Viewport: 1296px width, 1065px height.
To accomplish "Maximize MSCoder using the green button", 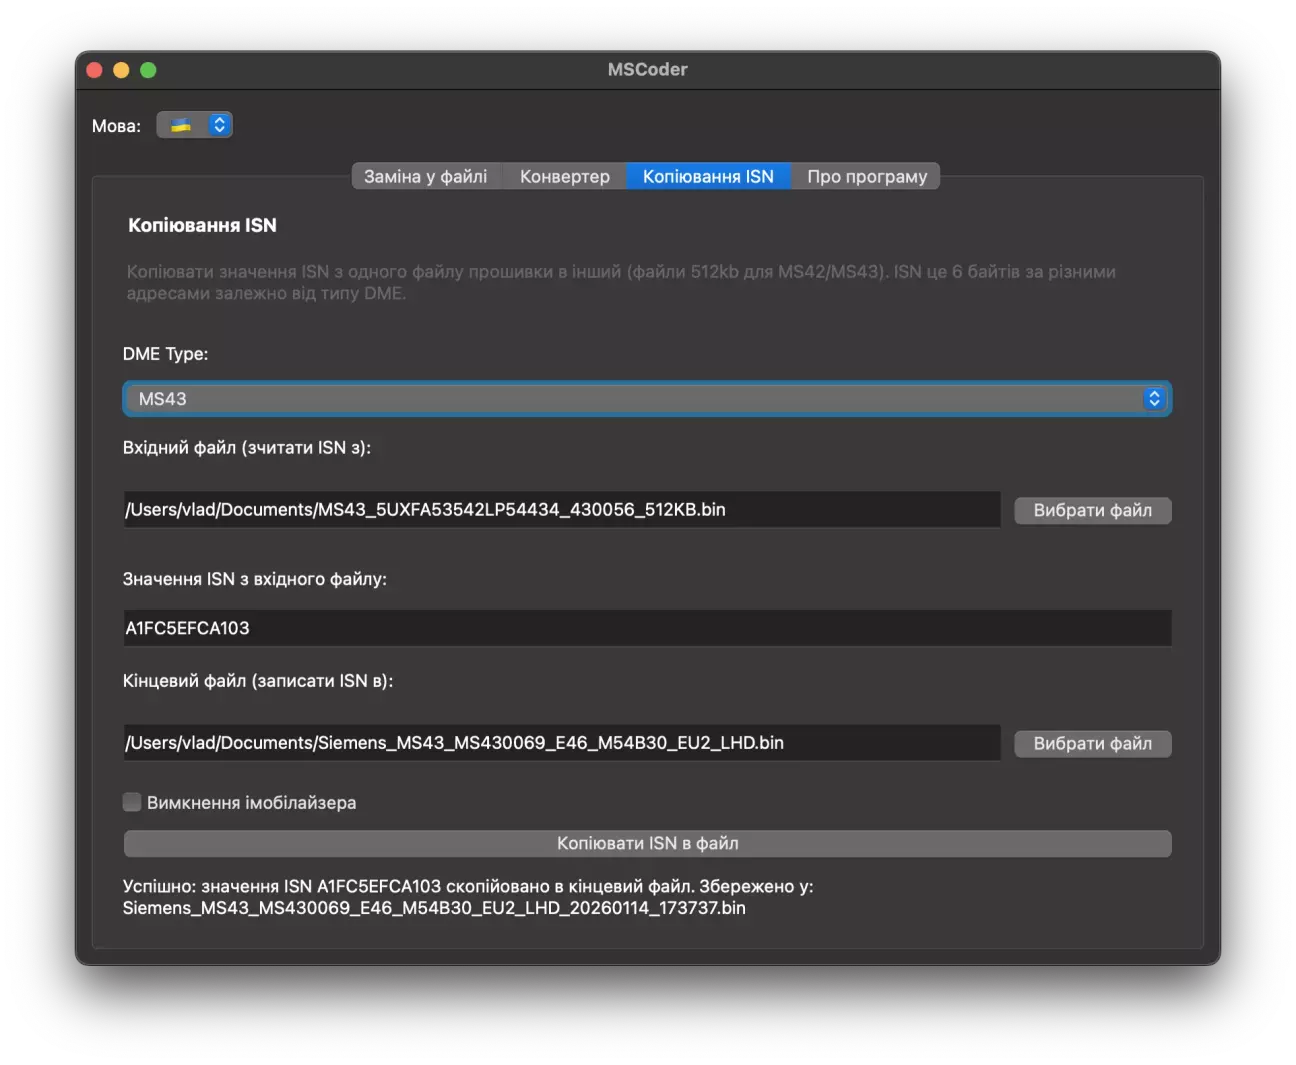I will tap(148, 70).
